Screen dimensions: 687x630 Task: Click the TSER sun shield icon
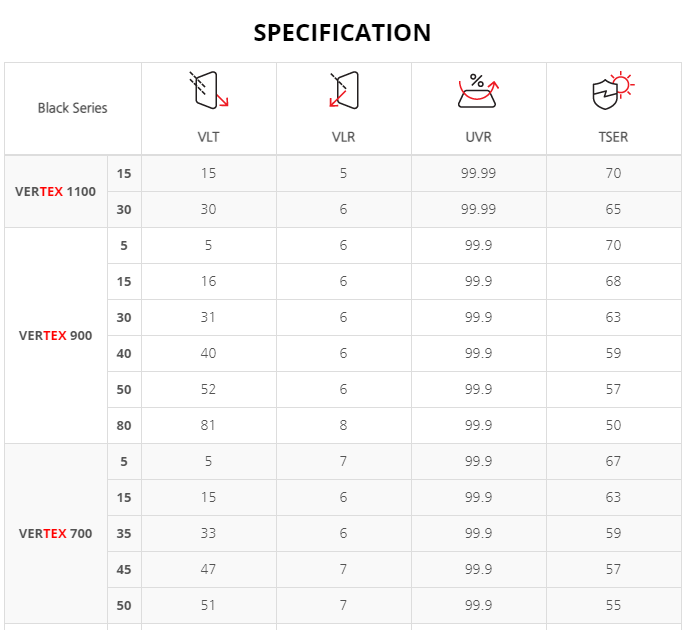[613, 90]
